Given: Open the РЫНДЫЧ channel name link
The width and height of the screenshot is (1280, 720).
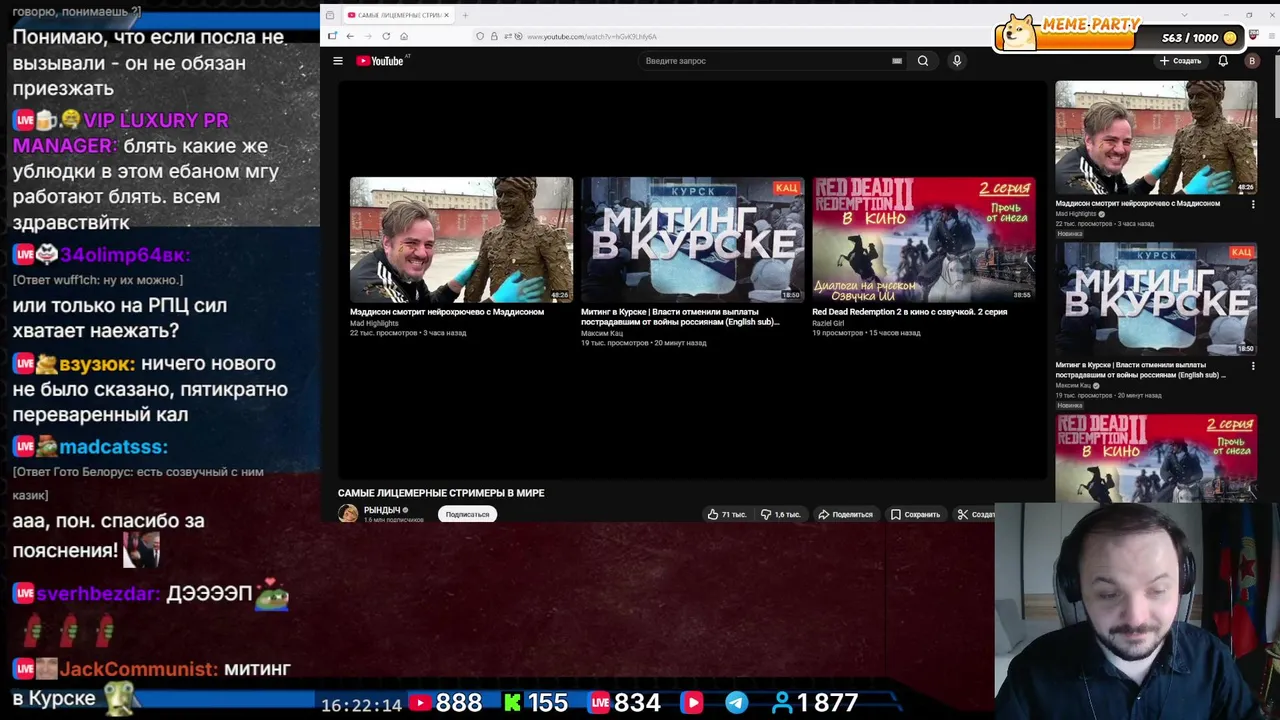Looking at the screenshot, I should 382,510.
